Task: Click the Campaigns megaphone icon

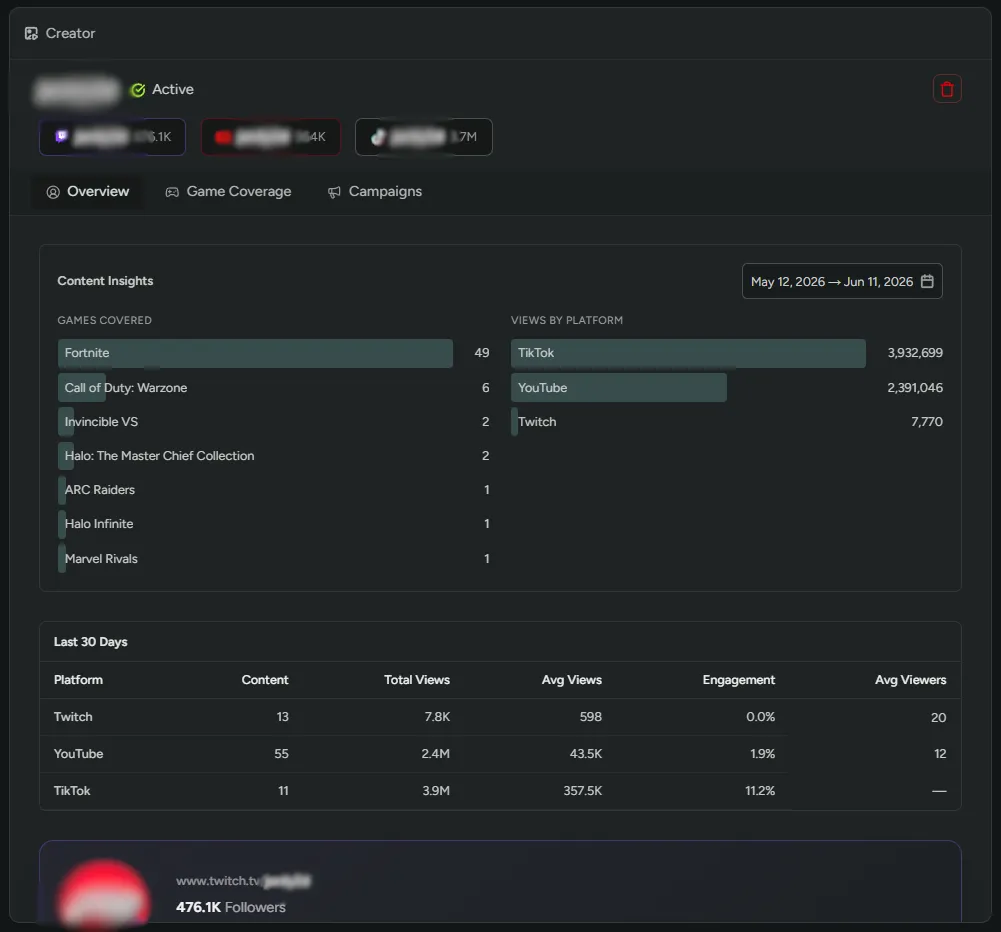Action: click(334, 192)
